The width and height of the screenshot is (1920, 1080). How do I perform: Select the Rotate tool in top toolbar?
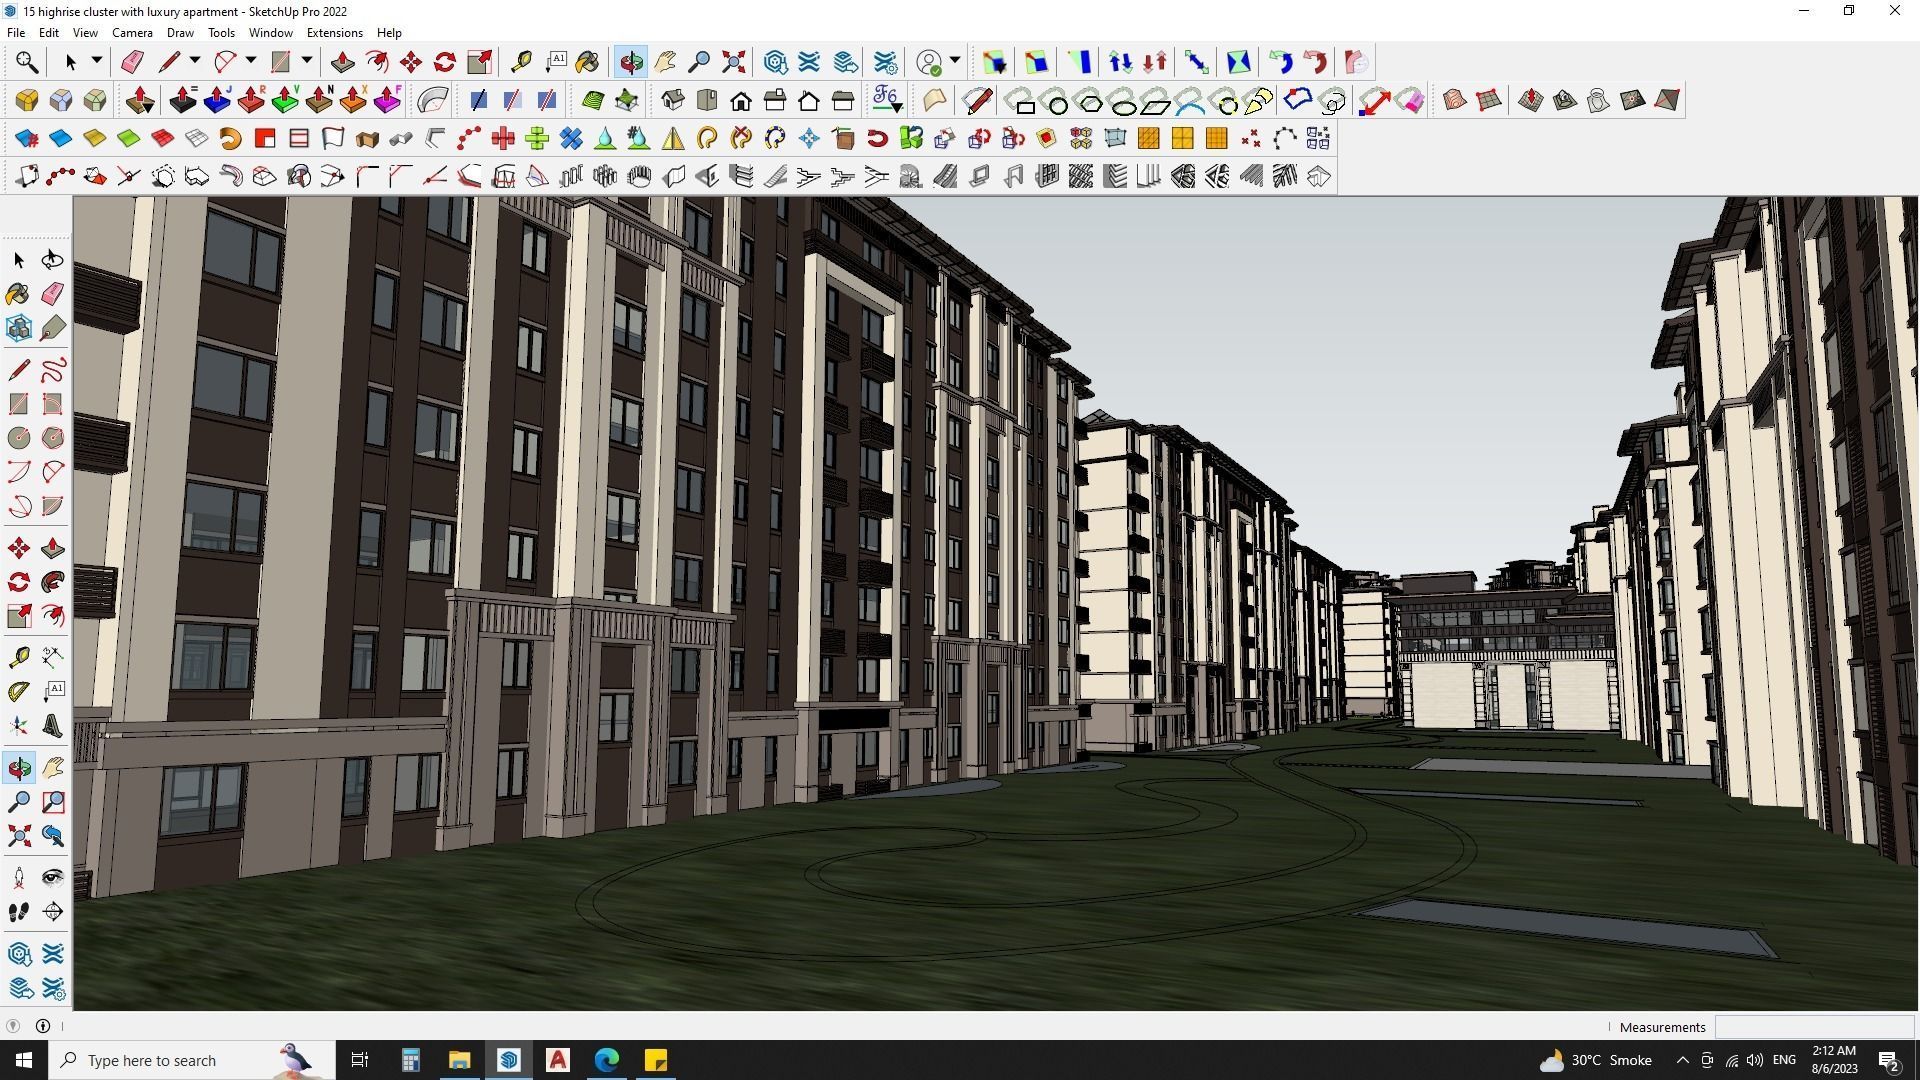click(445, 62)
